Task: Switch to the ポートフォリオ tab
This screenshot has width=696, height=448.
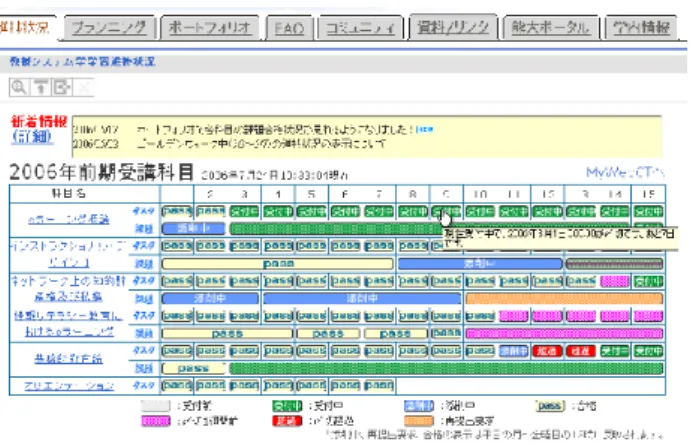Action: pos(210,28)
